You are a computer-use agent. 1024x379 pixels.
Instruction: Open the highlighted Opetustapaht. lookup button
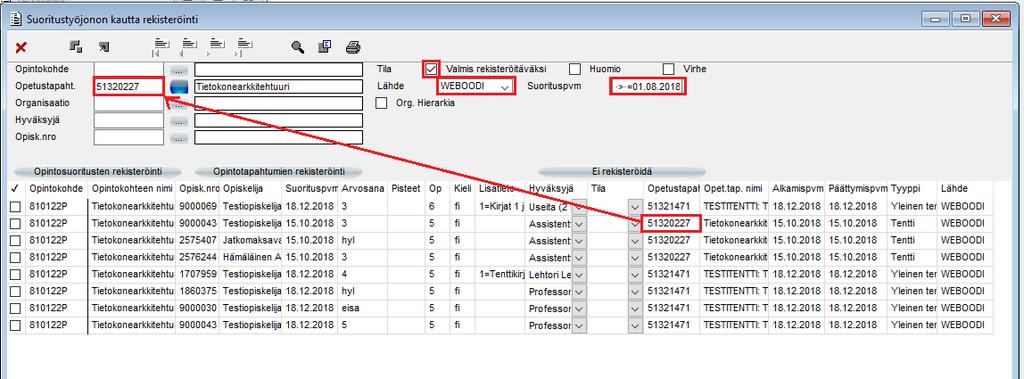[179, 86]
